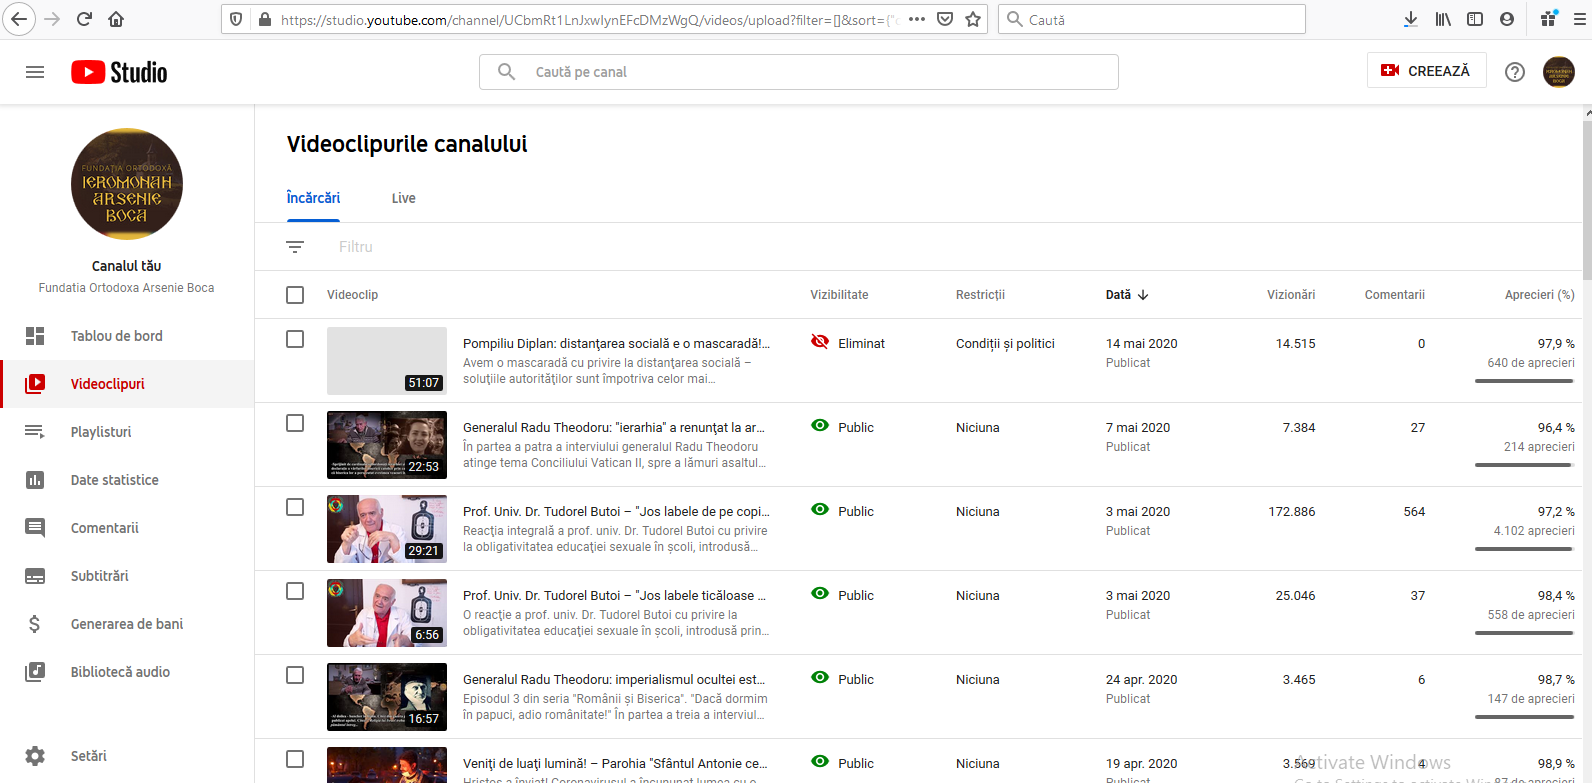
Task: Tick the select-all videos checkbox
Action: [295, 295]
